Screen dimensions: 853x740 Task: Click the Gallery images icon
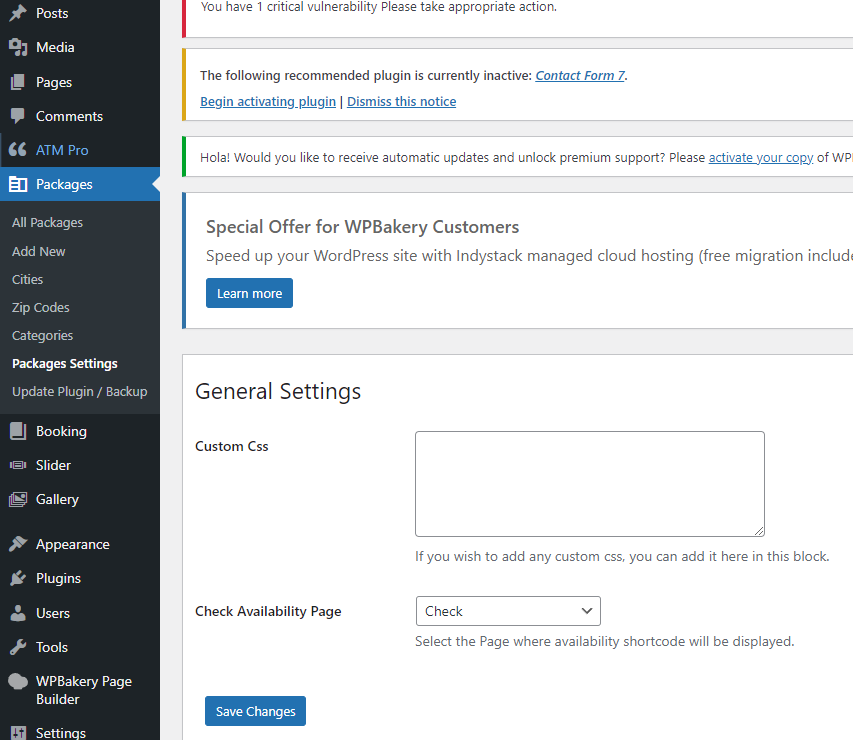point(18,499)
